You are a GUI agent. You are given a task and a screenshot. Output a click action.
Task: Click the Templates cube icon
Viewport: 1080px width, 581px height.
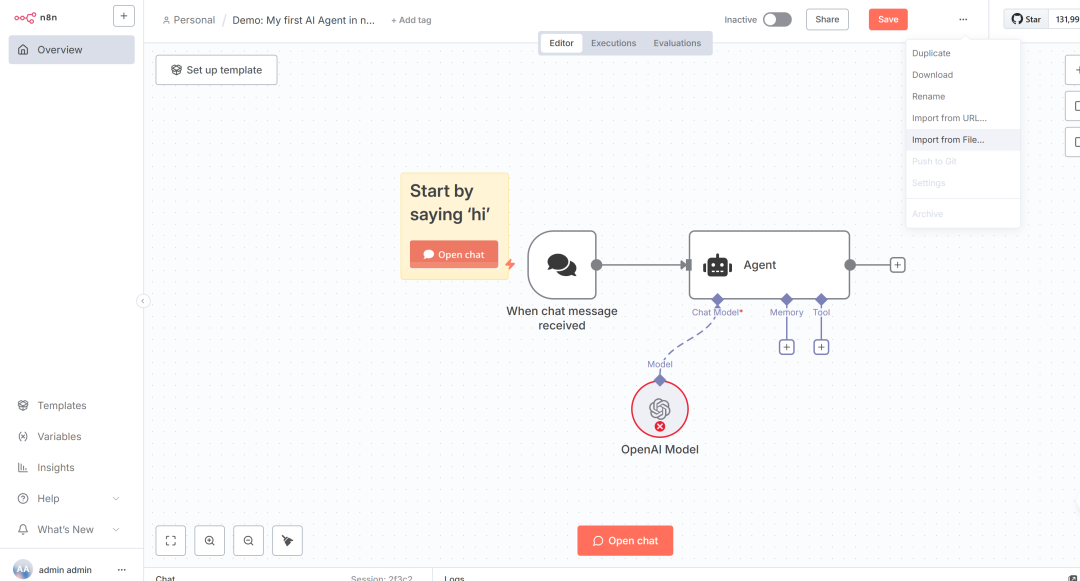point(23,405)
